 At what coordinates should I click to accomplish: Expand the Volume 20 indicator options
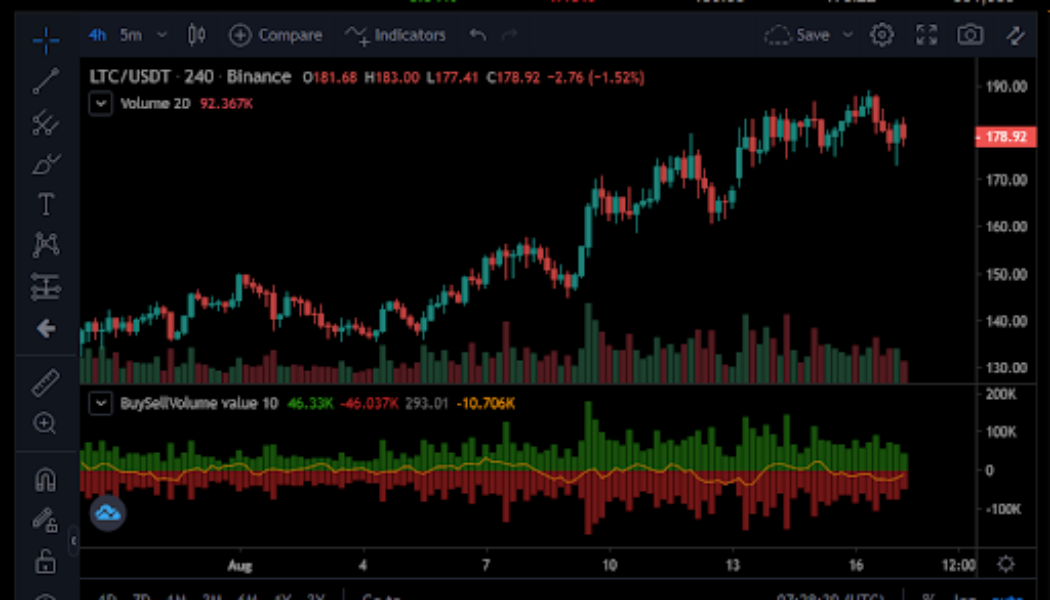(x=99, y=103)
